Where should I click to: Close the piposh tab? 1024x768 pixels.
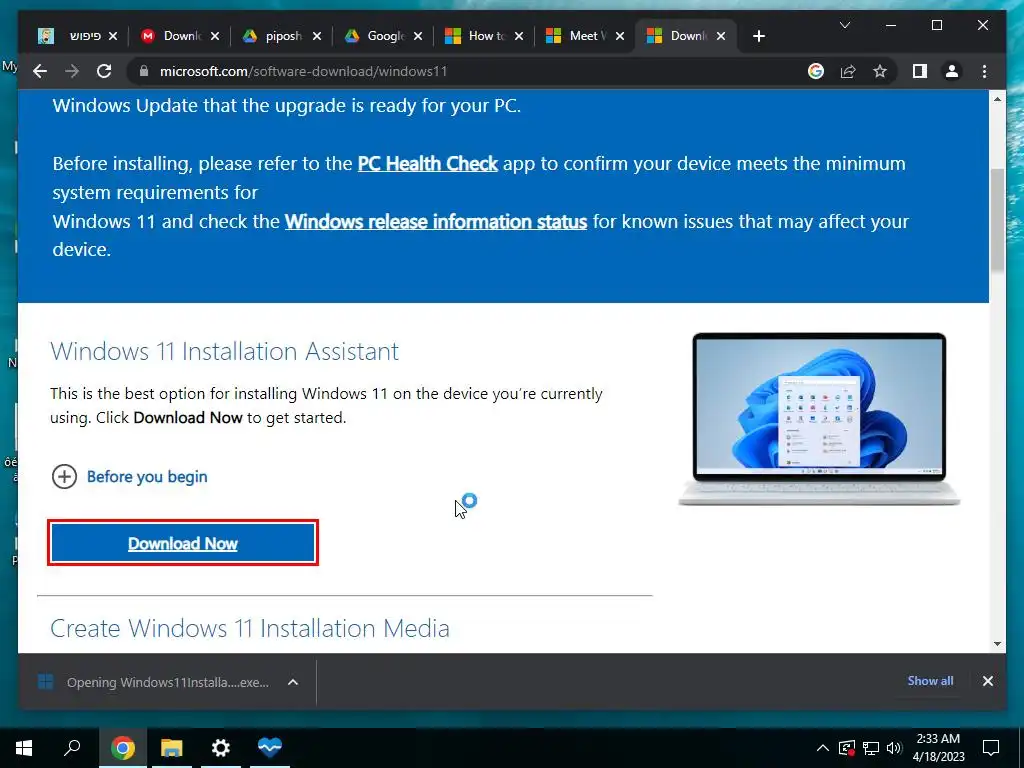click(x=317, y=36)
